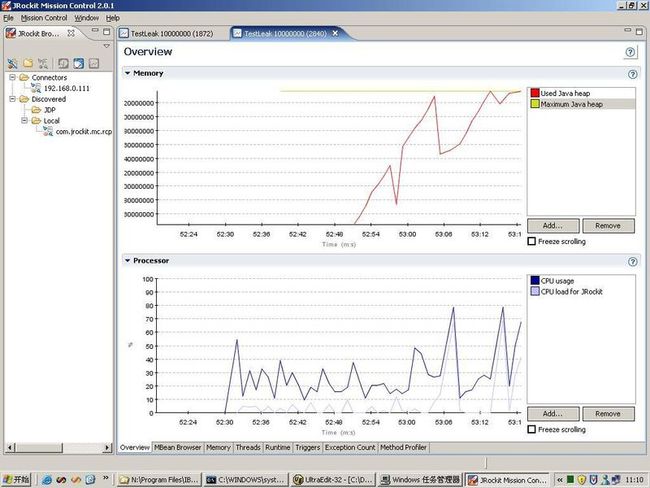Click the orange quick launch icon before the chevron group
This screenshot has height=488, width=650.
click(x=75, y=480)
